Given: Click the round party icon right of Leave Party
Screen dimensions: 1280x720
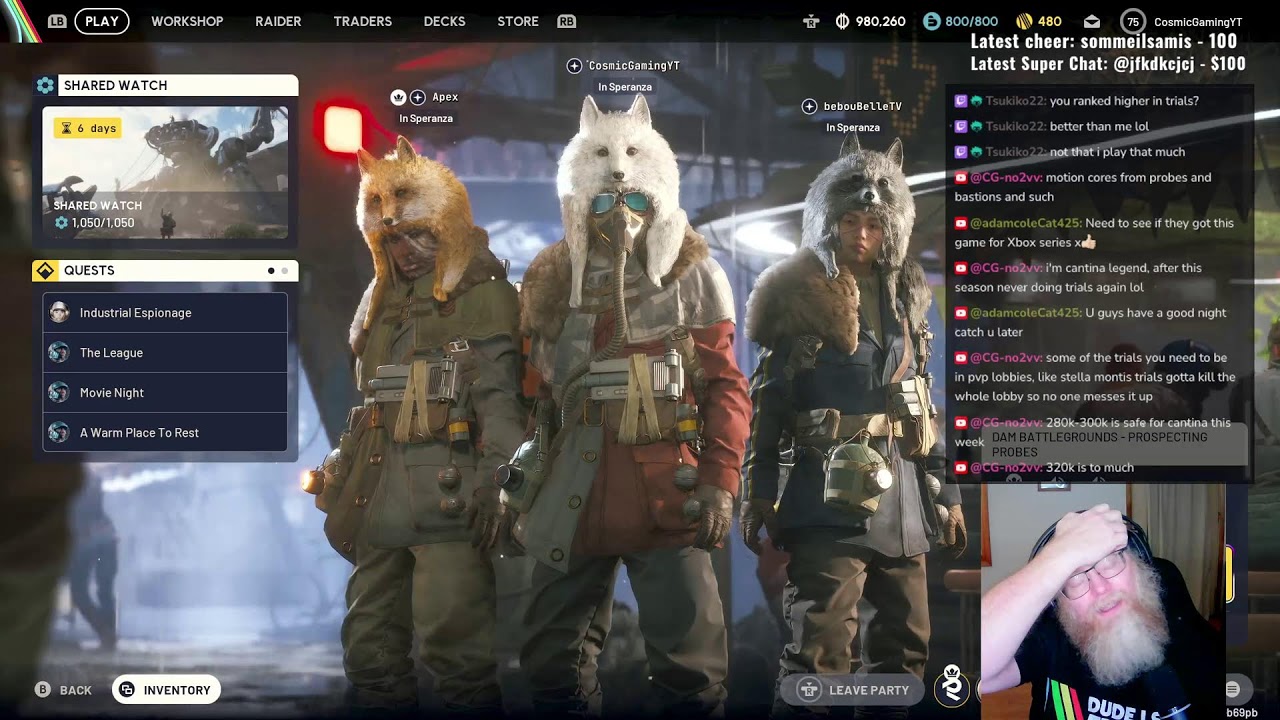Looking at the screenshot, I should tap(952, 687).
